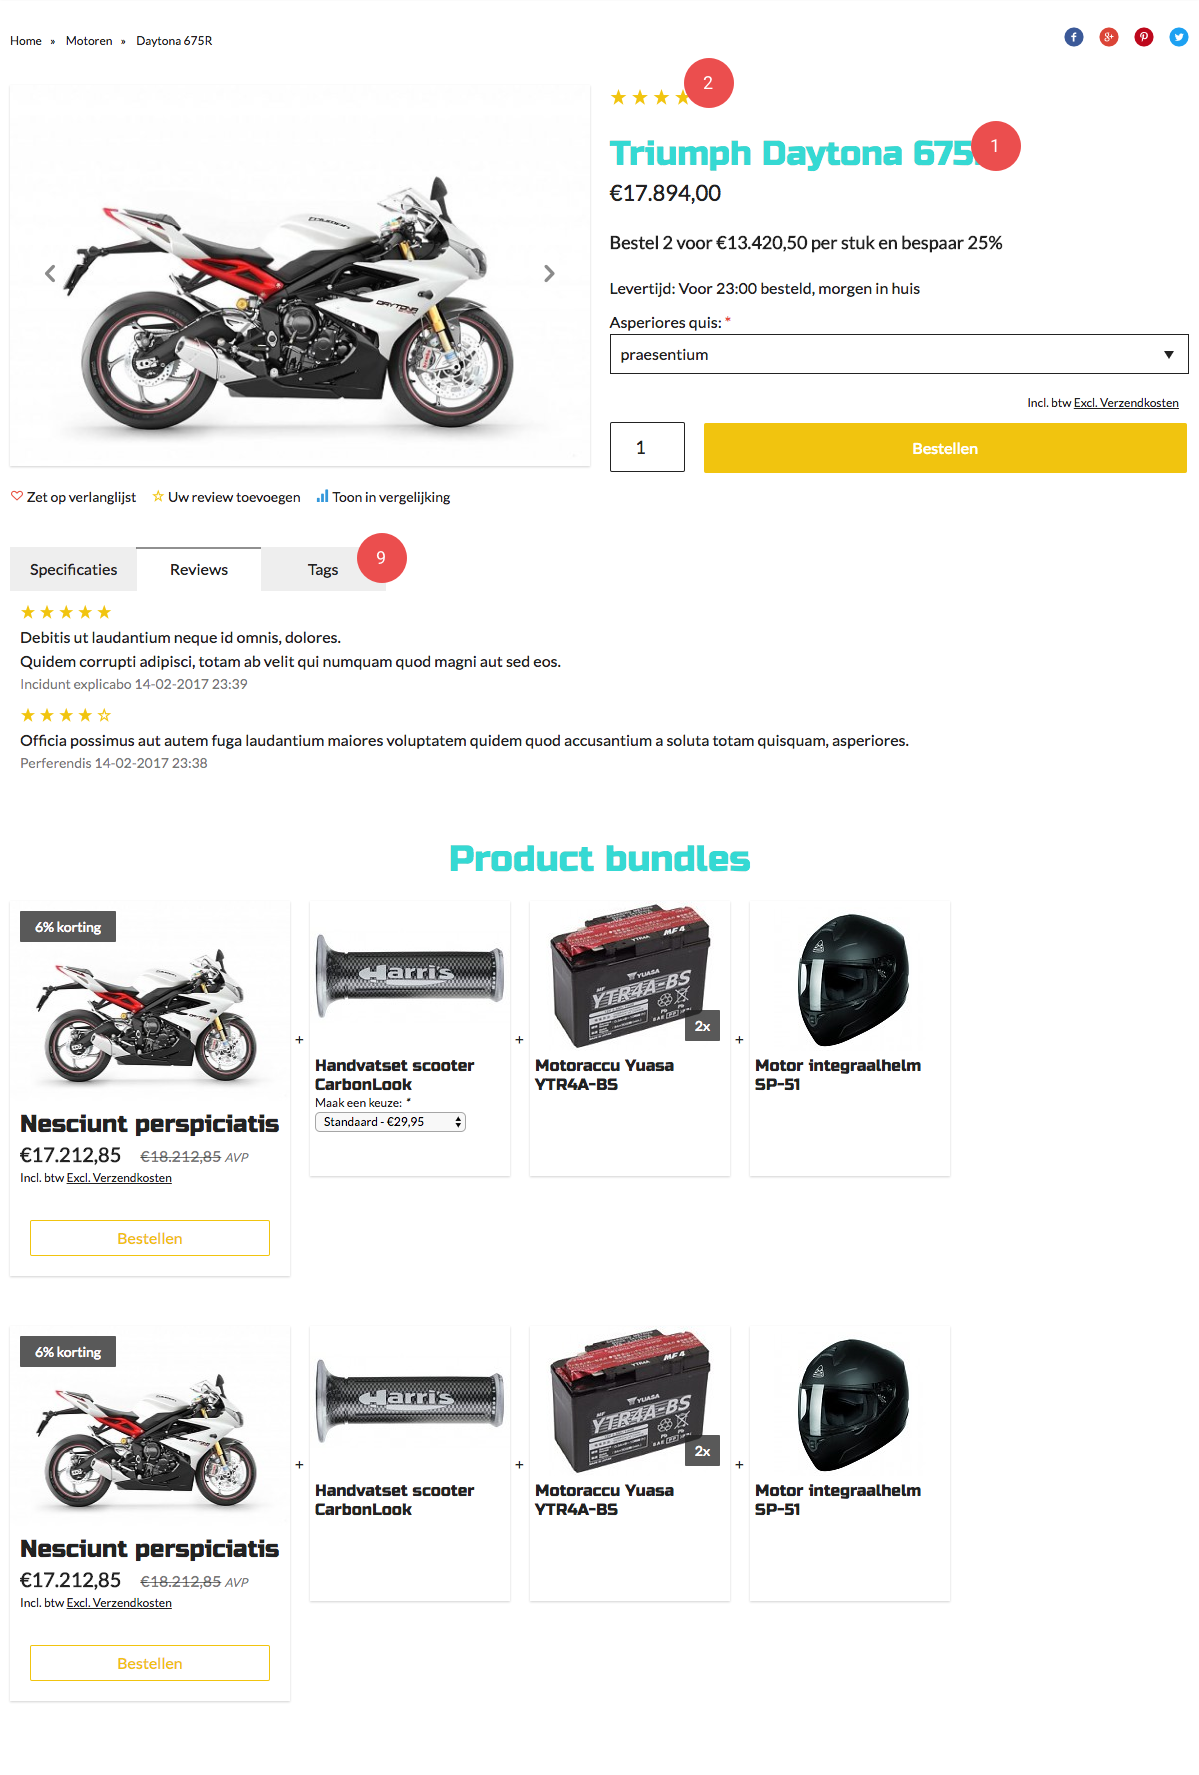Switch to the Specificaties tab
Viewport: 1199px width, 1775px height.
point(73,569)
